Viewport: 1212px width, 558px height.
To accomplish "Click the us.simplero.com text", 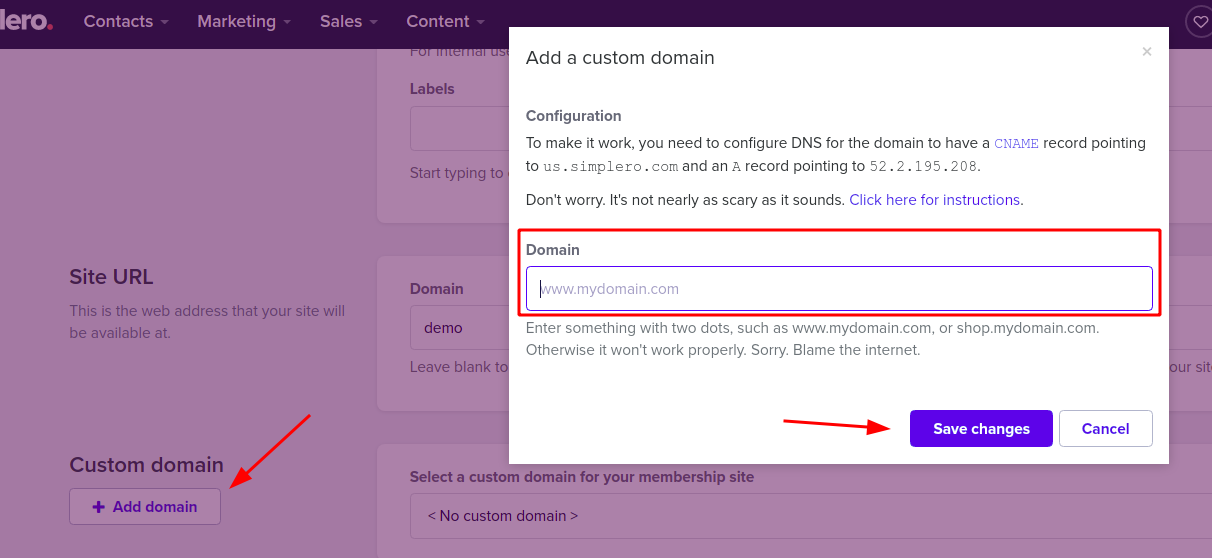I will point(611,166).
